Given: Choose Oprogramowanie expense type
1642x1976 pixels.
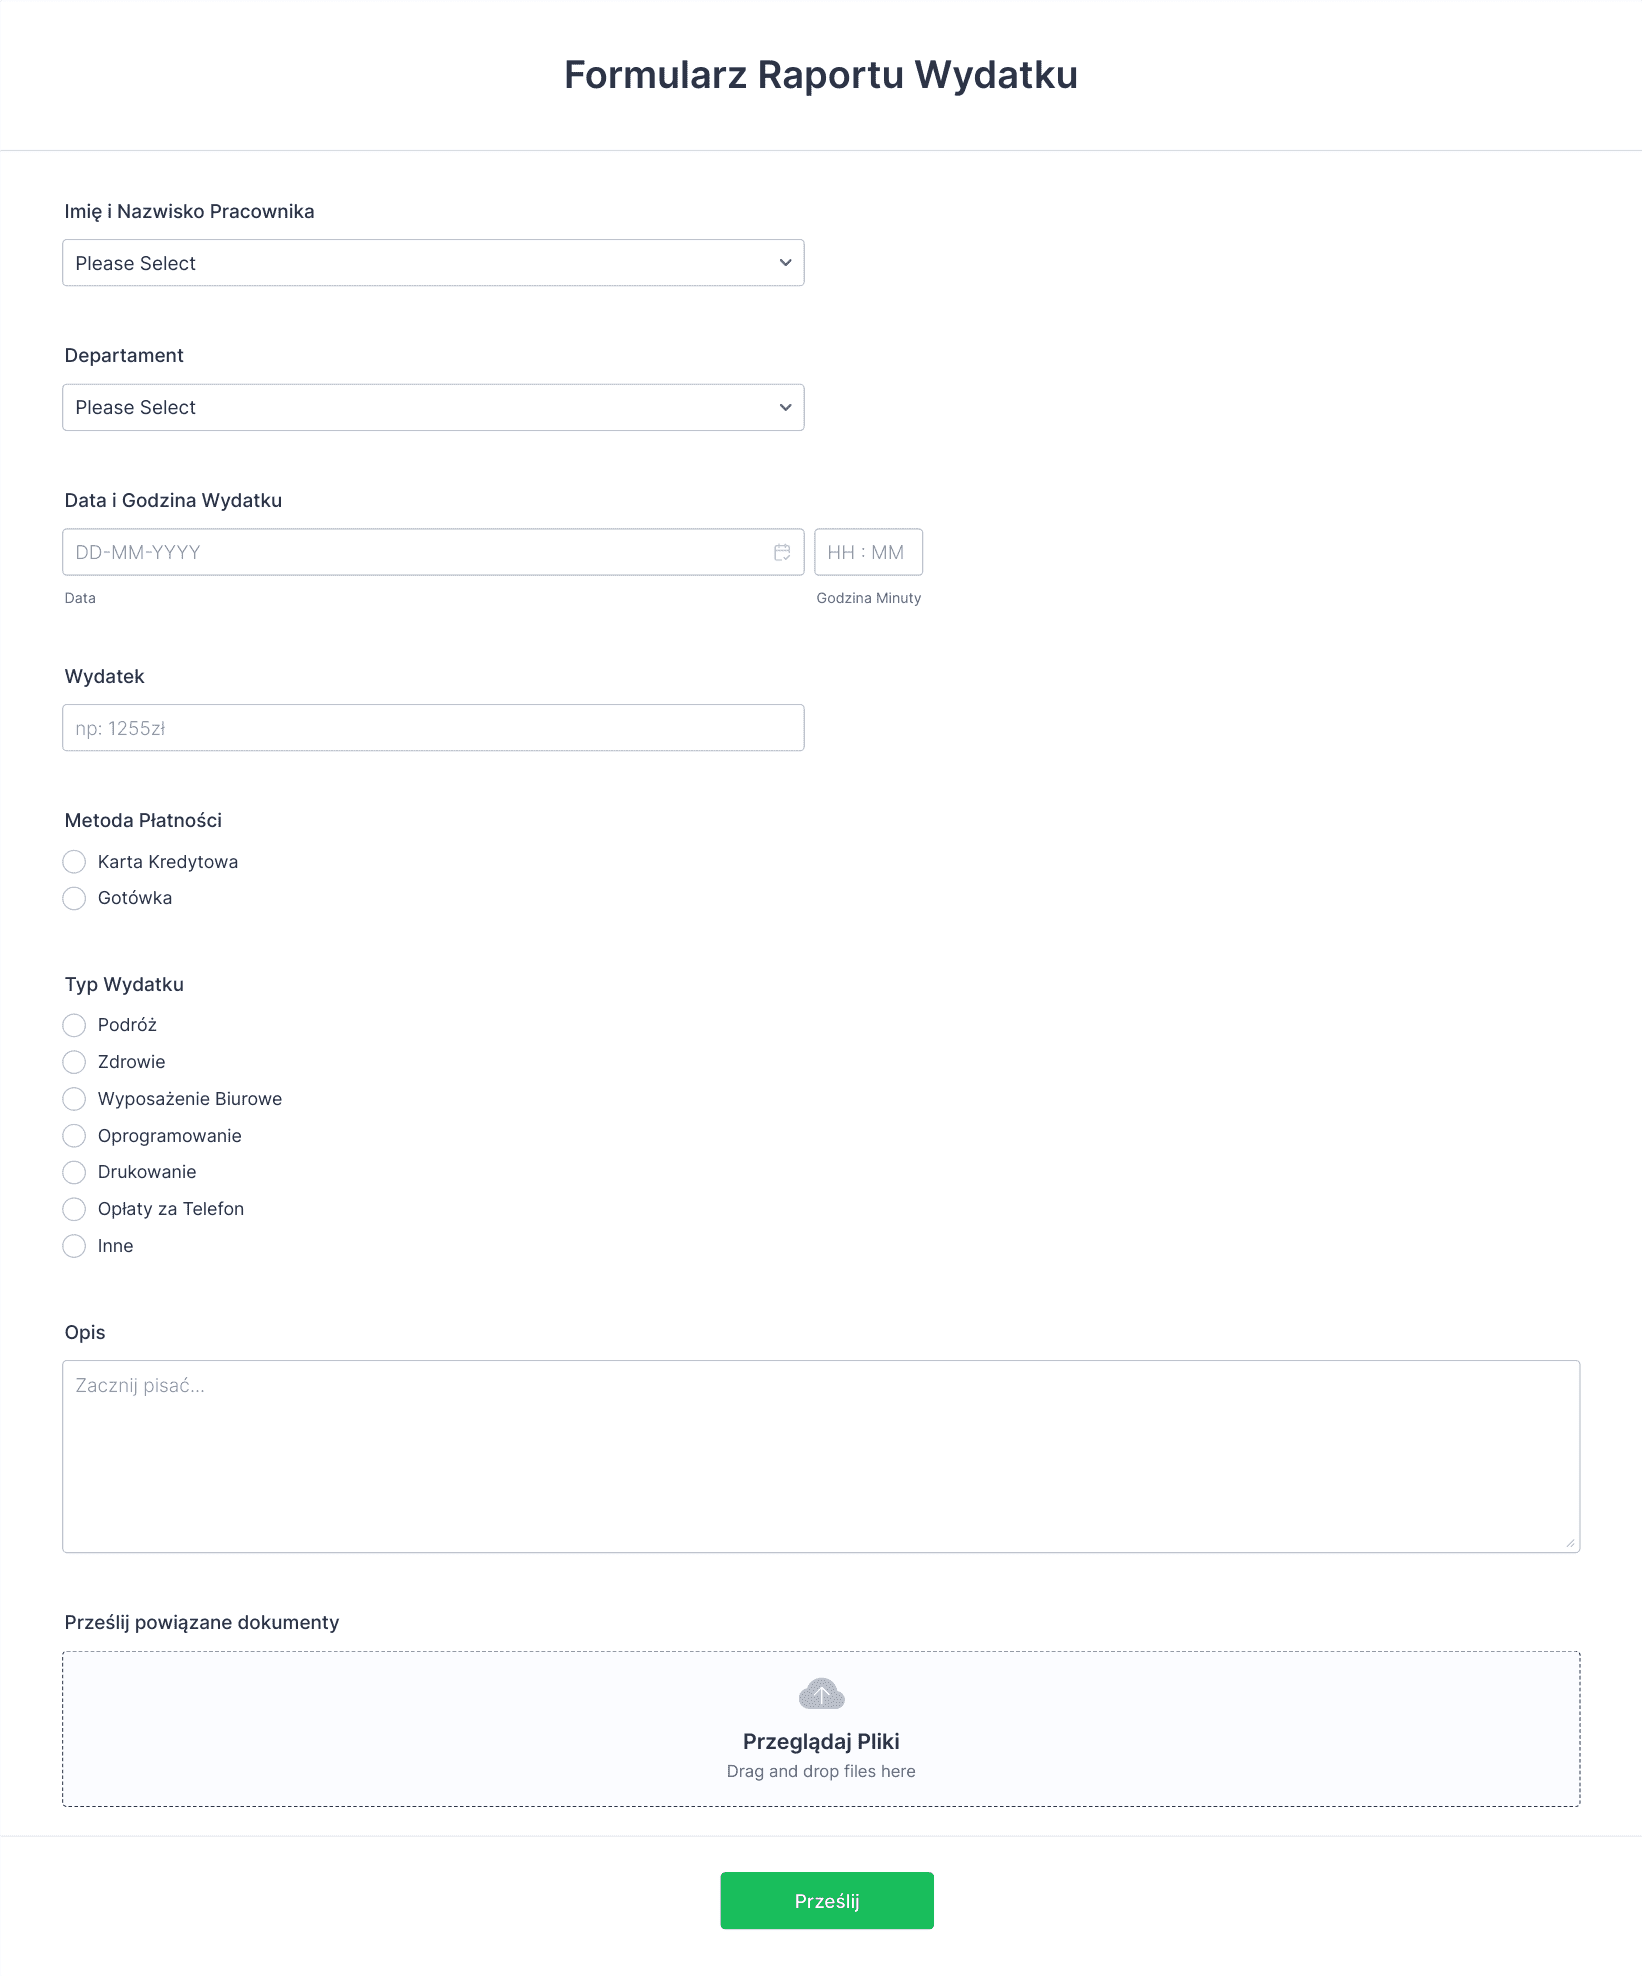Looking at the screenshot, I should pos(74,1136).
